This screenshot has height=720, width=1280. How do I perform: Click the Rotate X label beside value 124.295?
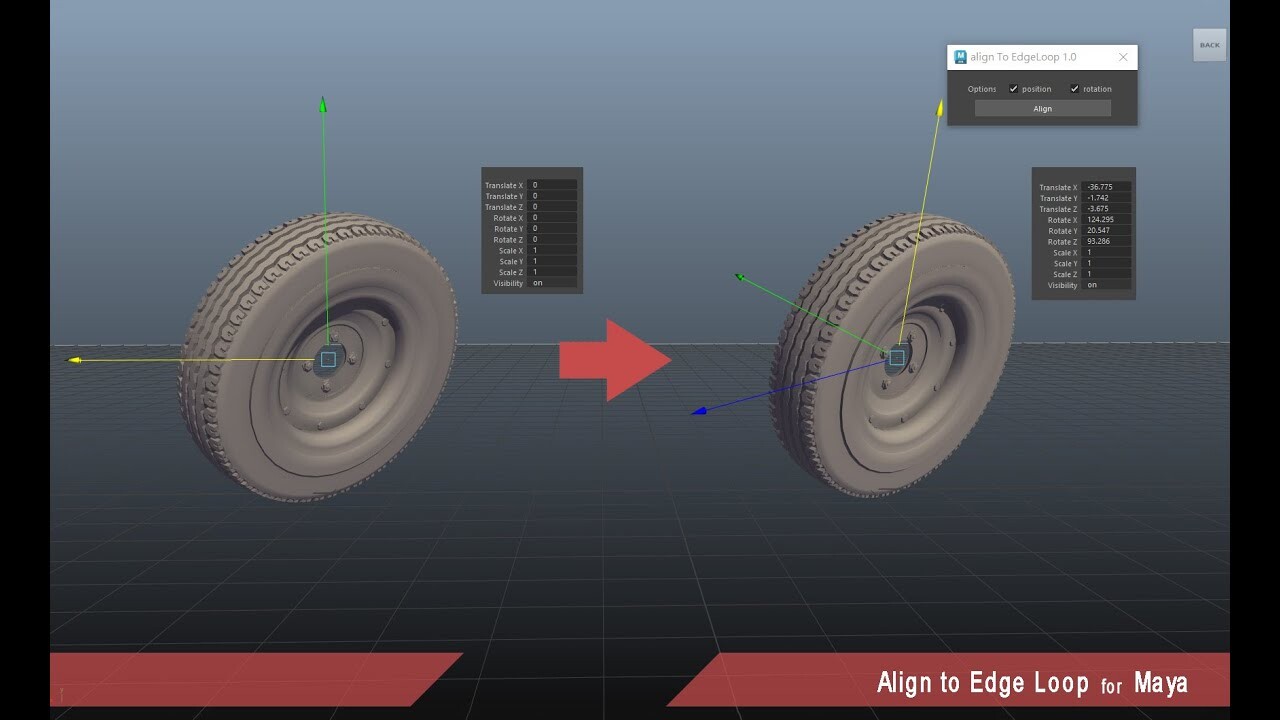(1063, 220)
